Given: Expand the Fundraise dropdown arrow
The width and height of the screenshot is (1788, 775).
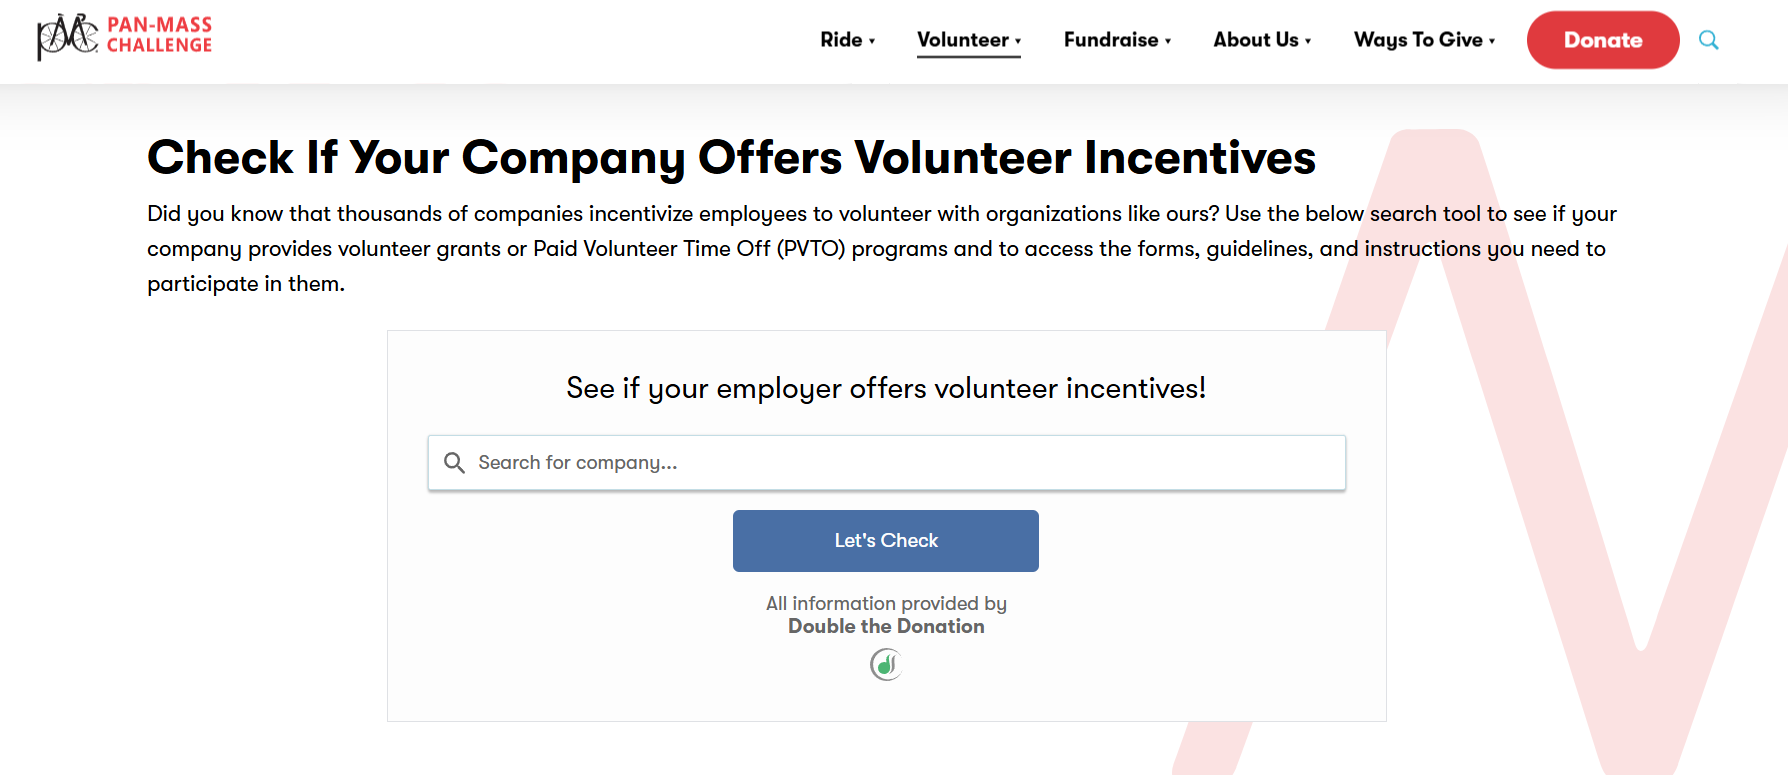Looking at the screenshot, I should pos(1168,41).
